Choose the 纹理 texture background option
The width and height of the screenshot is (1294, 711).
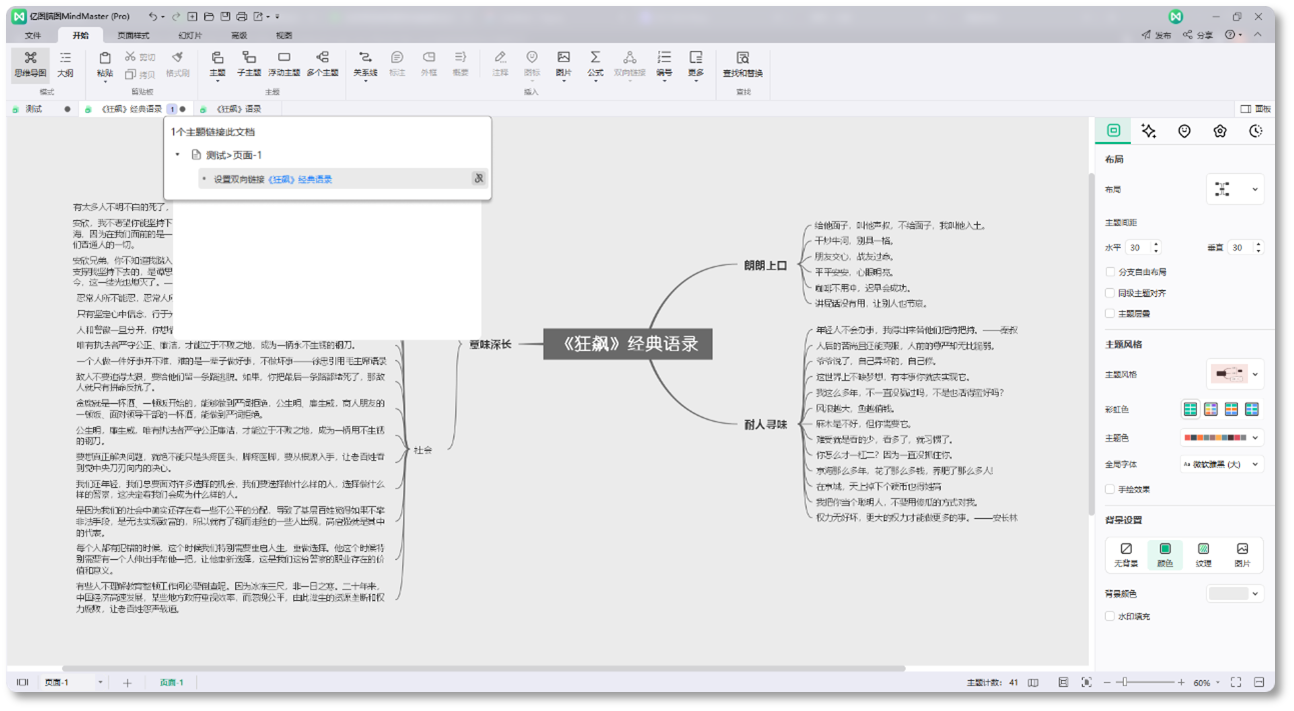(x=1203, y=555)
